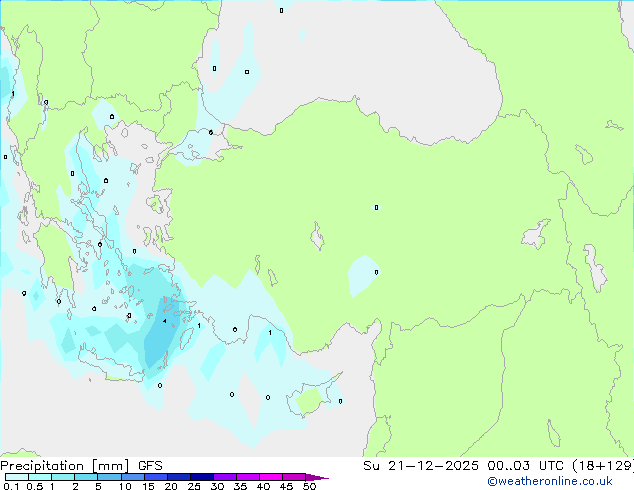Screen dimensions: 634x490
Task: Select the 40–45 mm magenta legend swatch
Action: [x=271, y=477]
